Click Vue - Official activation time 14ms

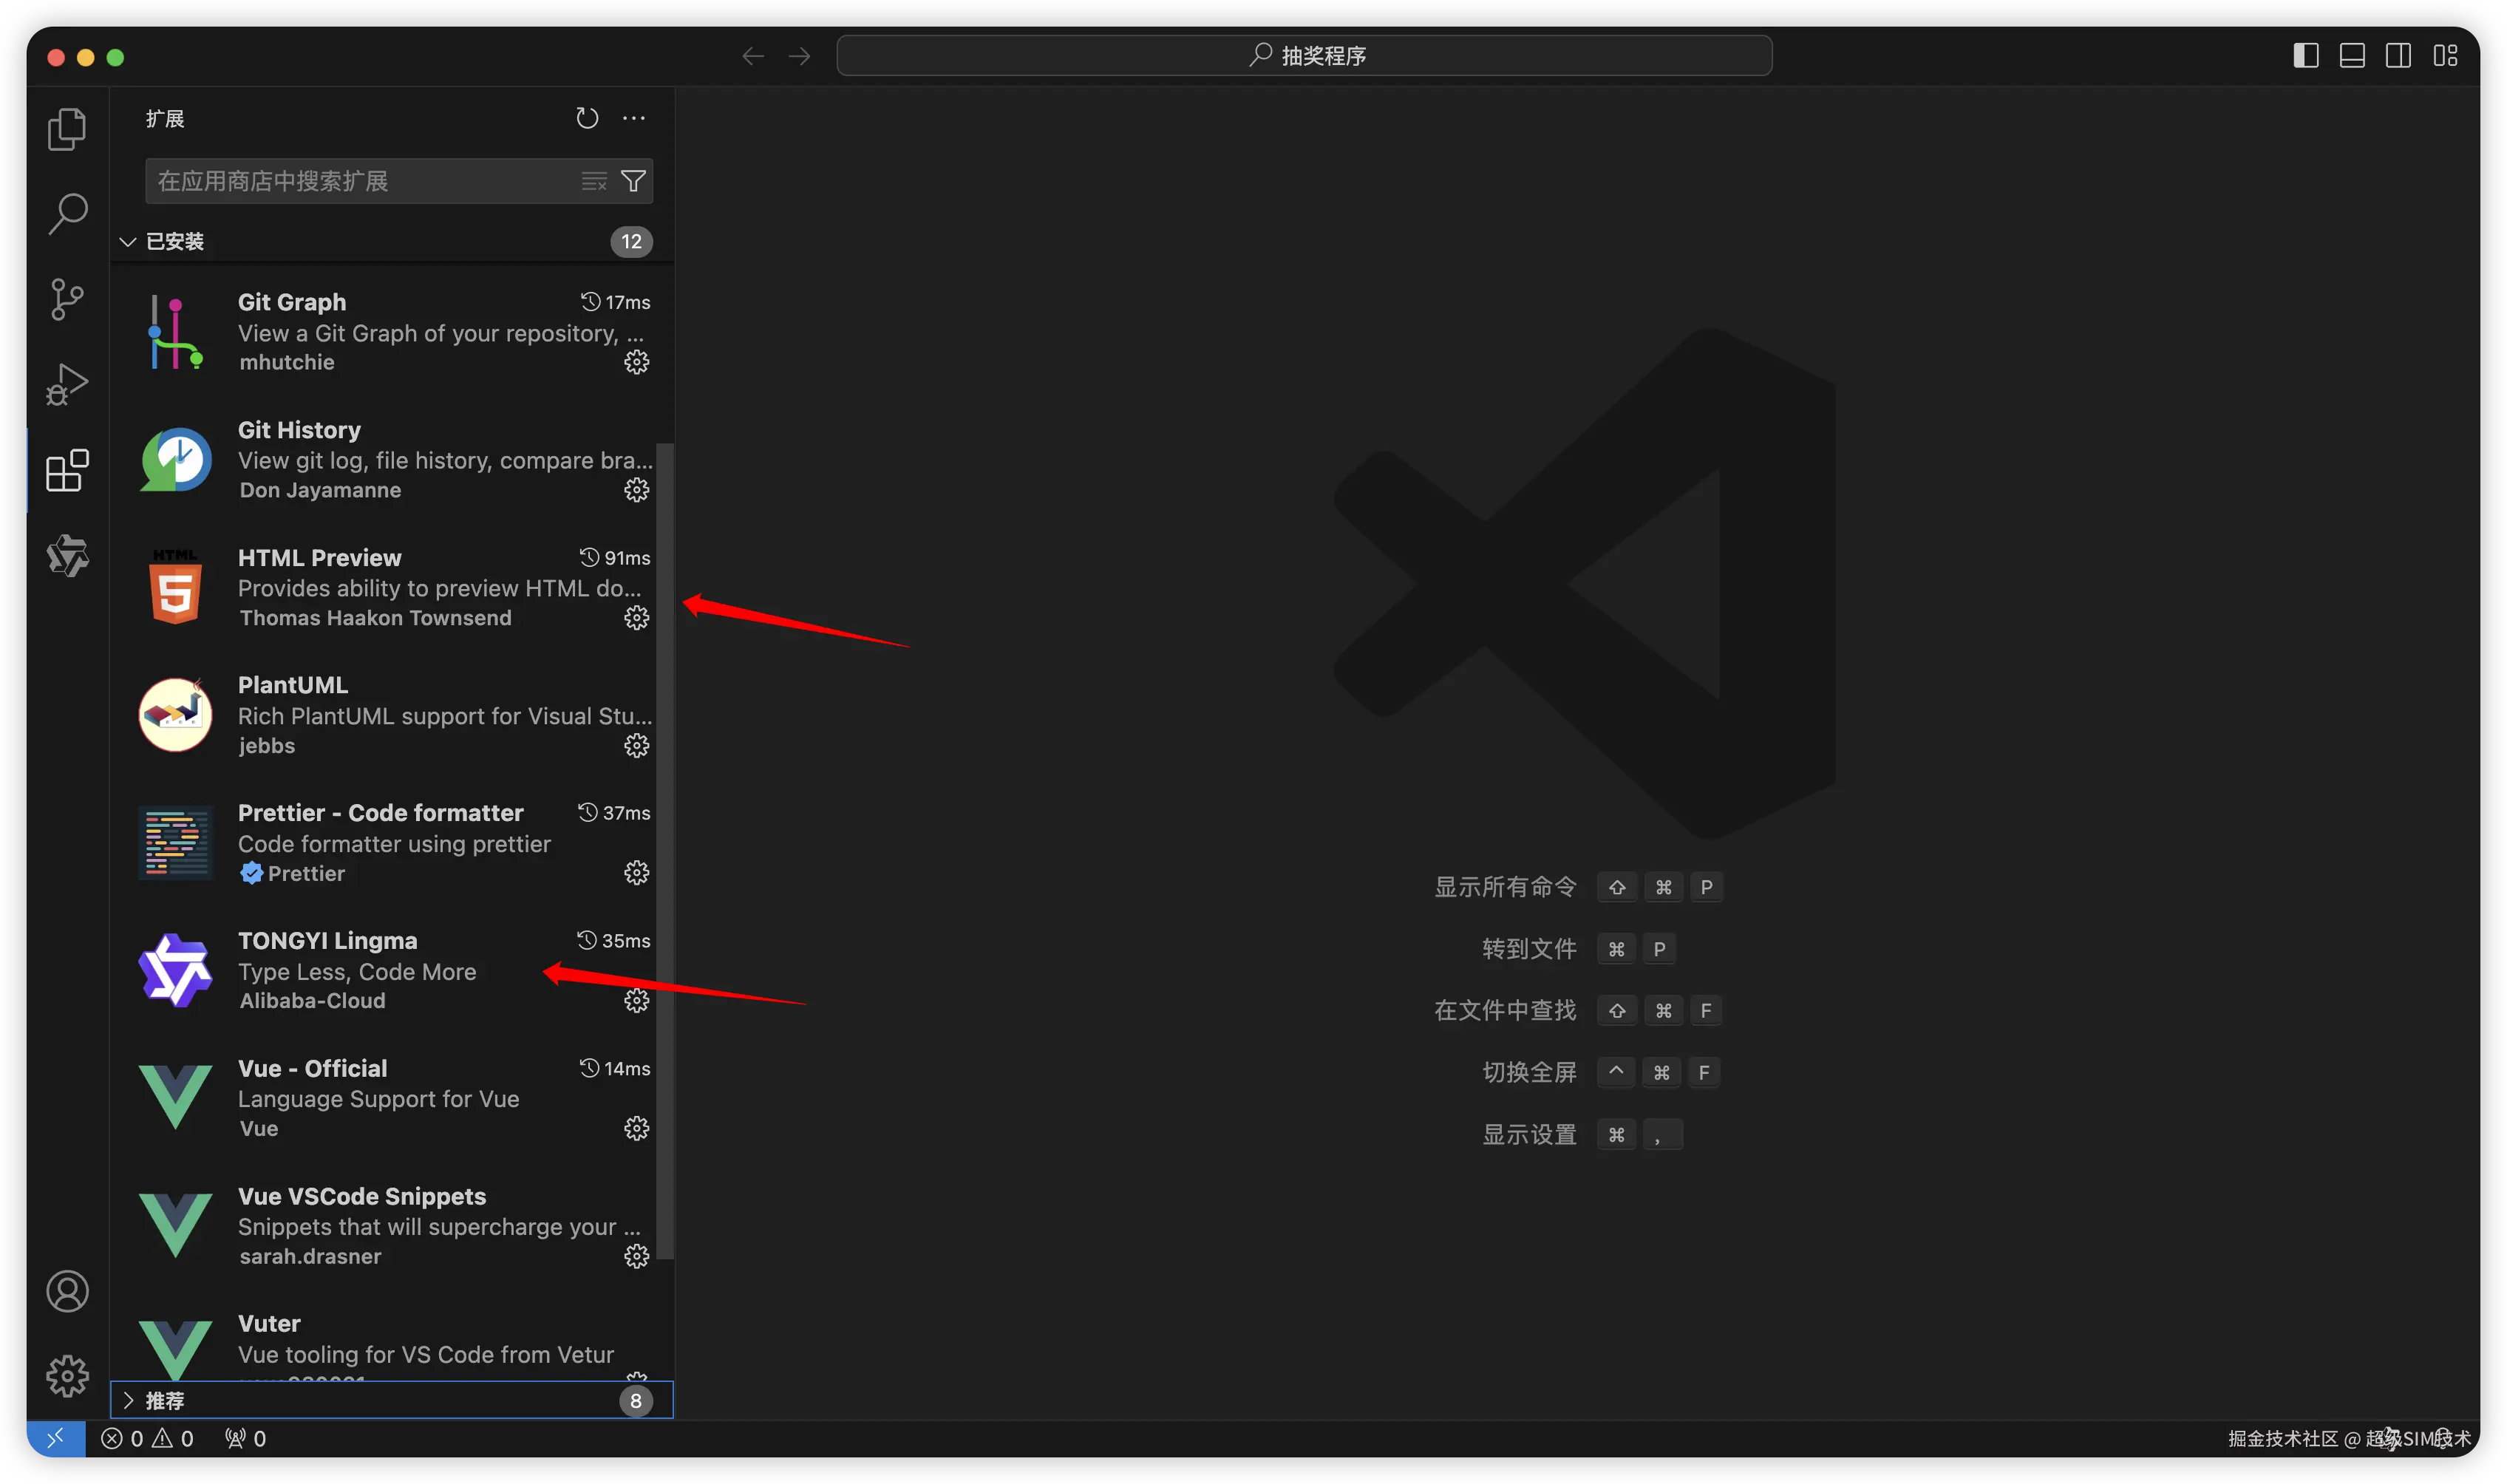(615, 1069)
